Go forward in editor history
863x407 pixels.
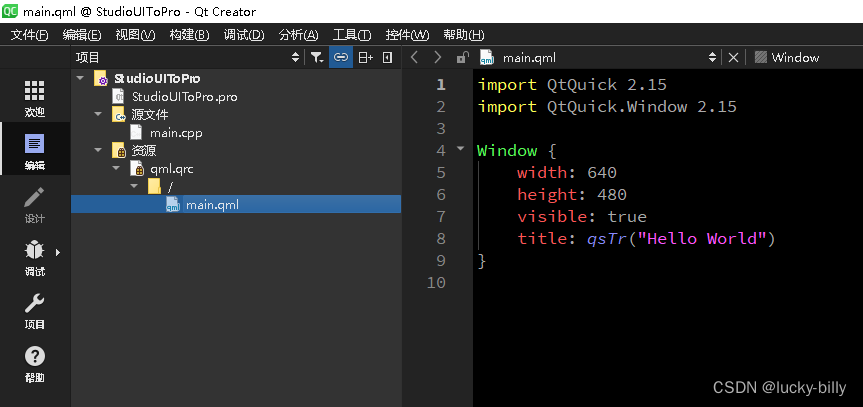click(438, 57)
